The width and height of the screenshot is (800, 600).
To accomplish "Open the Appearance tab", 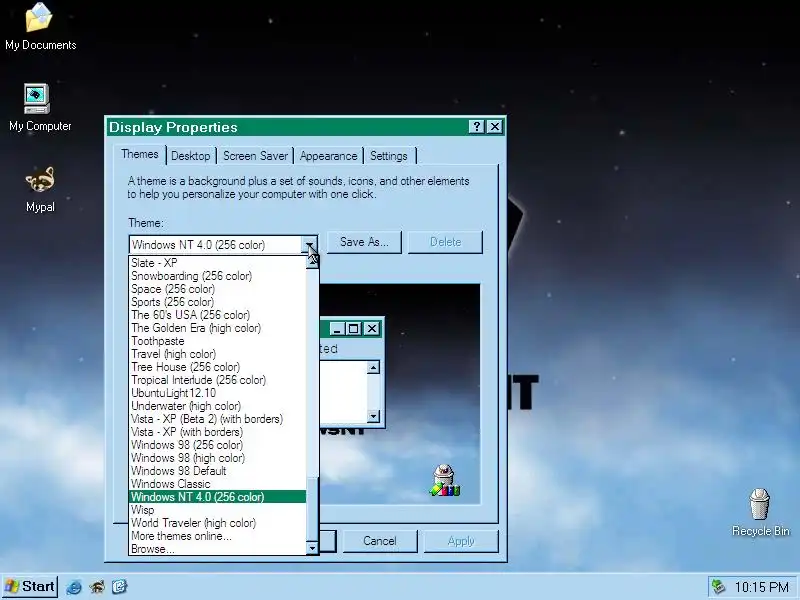I will tap(329, 156).
